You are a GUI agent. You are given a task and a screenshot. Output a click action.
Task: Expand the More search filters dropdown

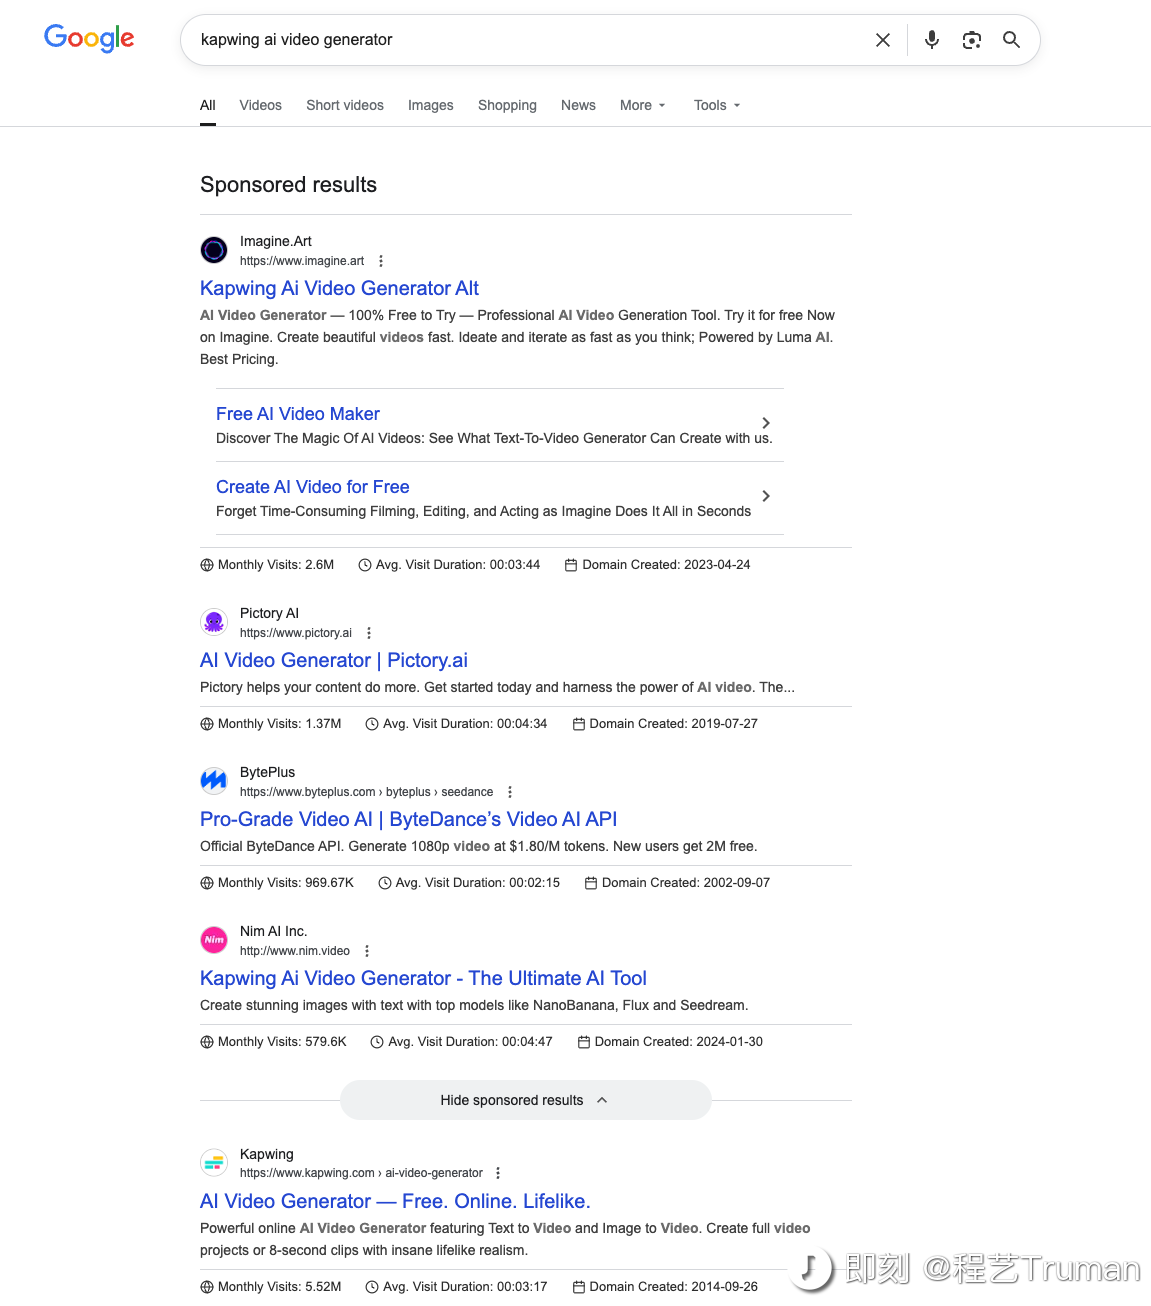(643, 105)
